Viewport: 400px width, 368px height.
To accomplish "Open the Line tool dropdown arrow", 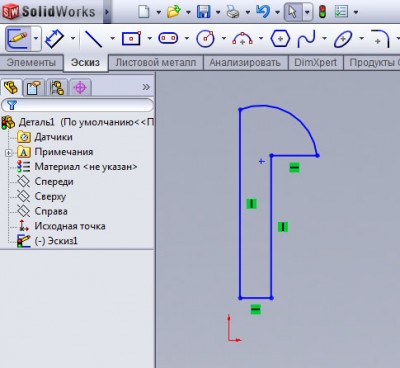I will click(x=112, y=39).
